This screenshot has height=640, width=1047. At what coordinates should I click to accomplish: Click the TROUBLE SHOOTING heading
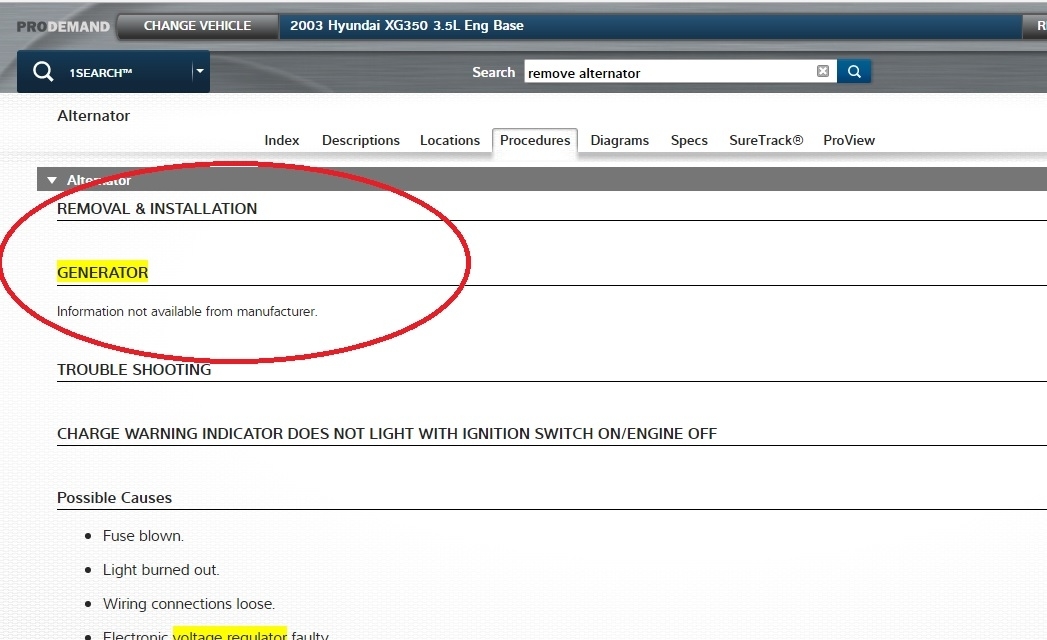[134, 369]
